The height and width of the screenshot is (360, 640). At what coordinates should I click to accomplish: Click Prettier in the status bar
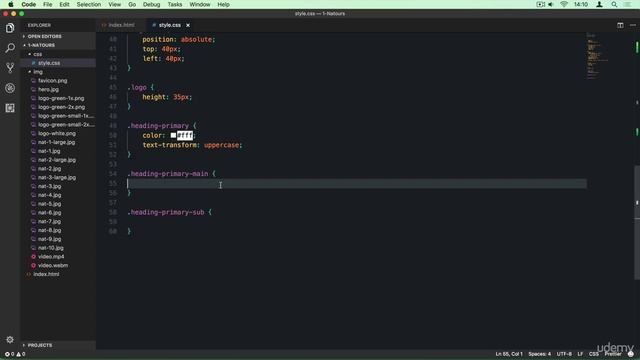point(613,354)
